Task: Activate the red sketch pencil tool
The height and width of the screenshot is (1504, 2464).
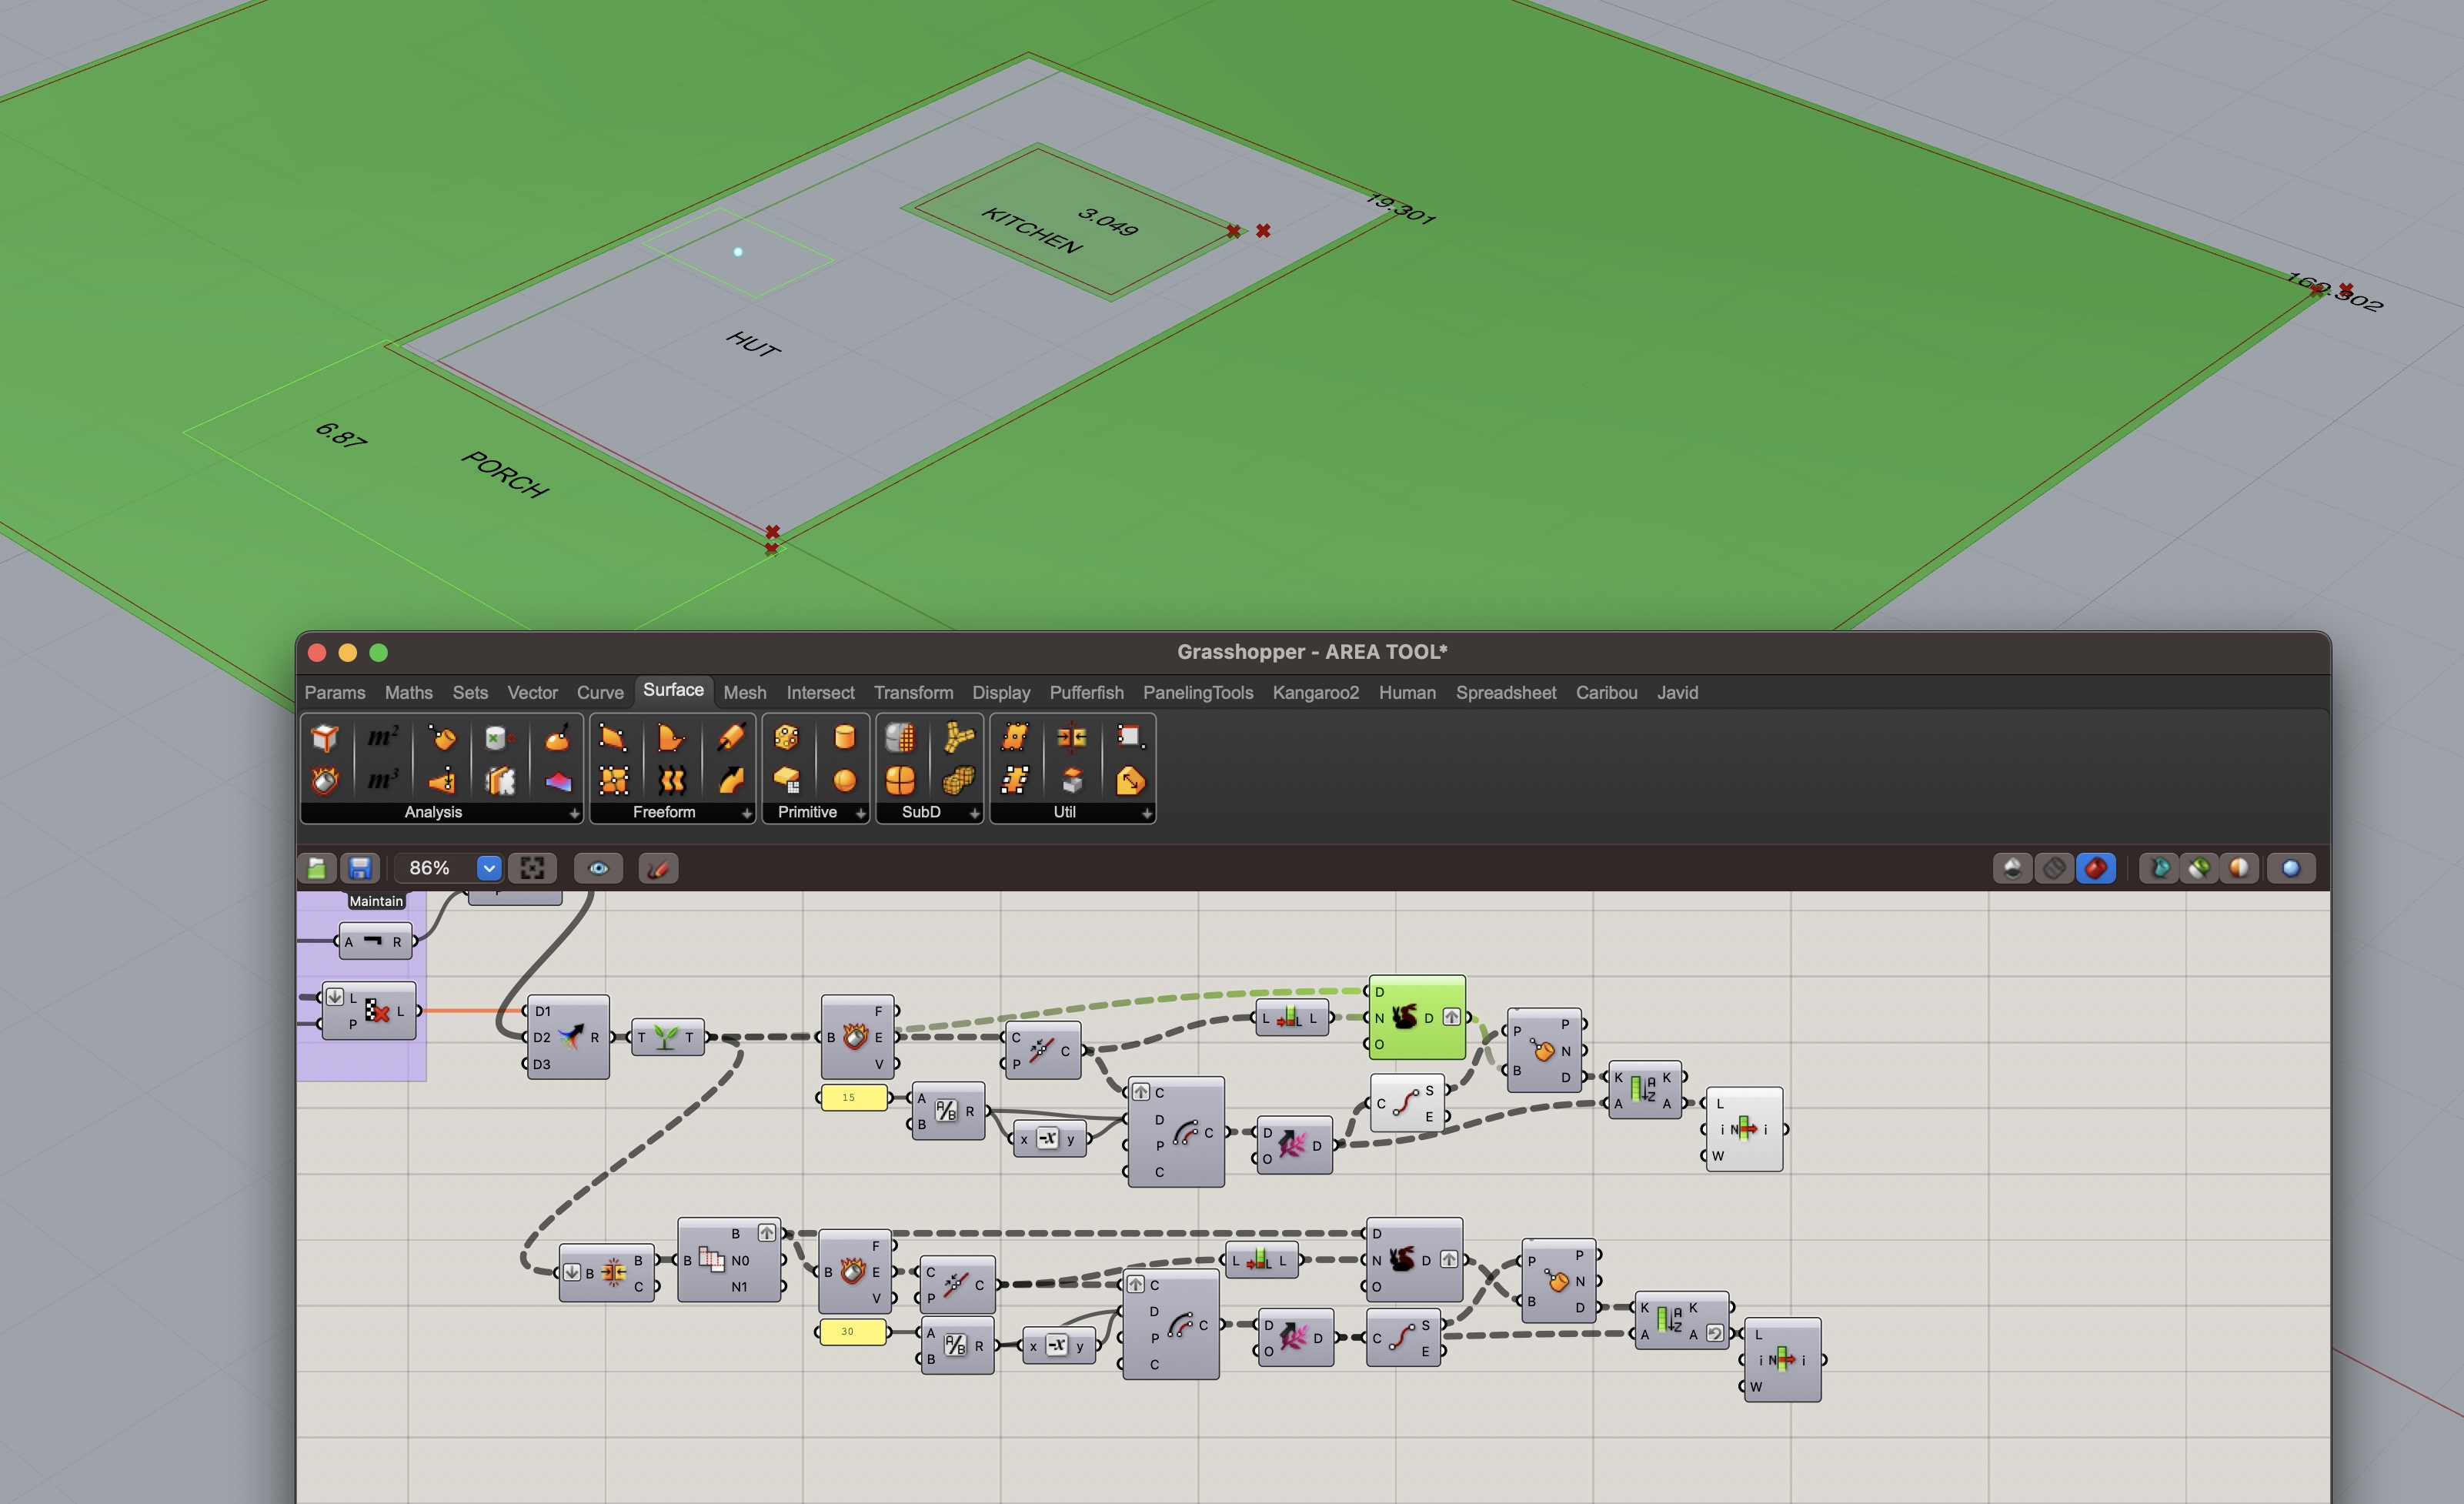Action: (657, 868)
